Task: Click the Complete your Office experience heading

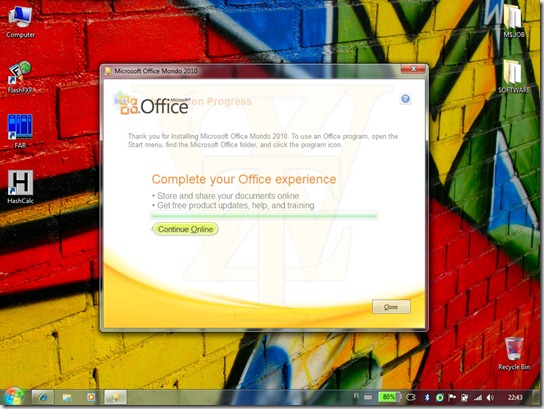Action: (x=244, y=179)
